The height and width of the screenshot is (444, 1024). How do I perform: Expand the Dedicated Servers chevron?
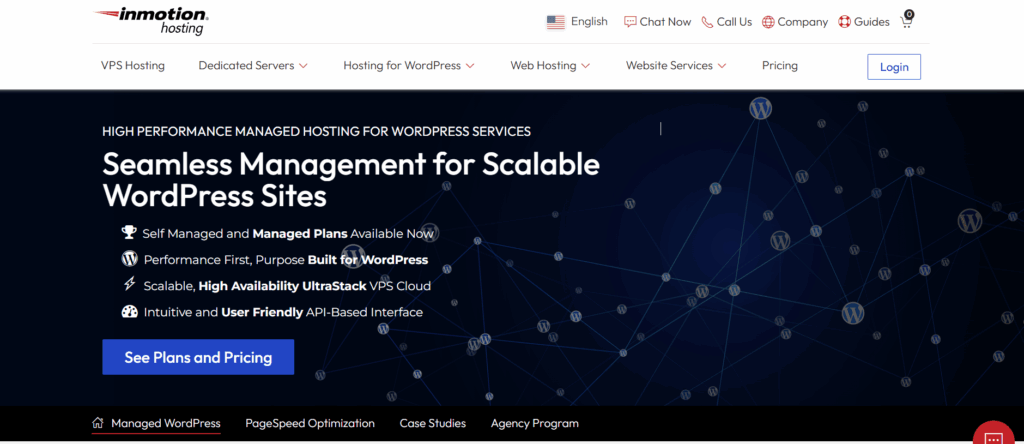pos(303,66)
